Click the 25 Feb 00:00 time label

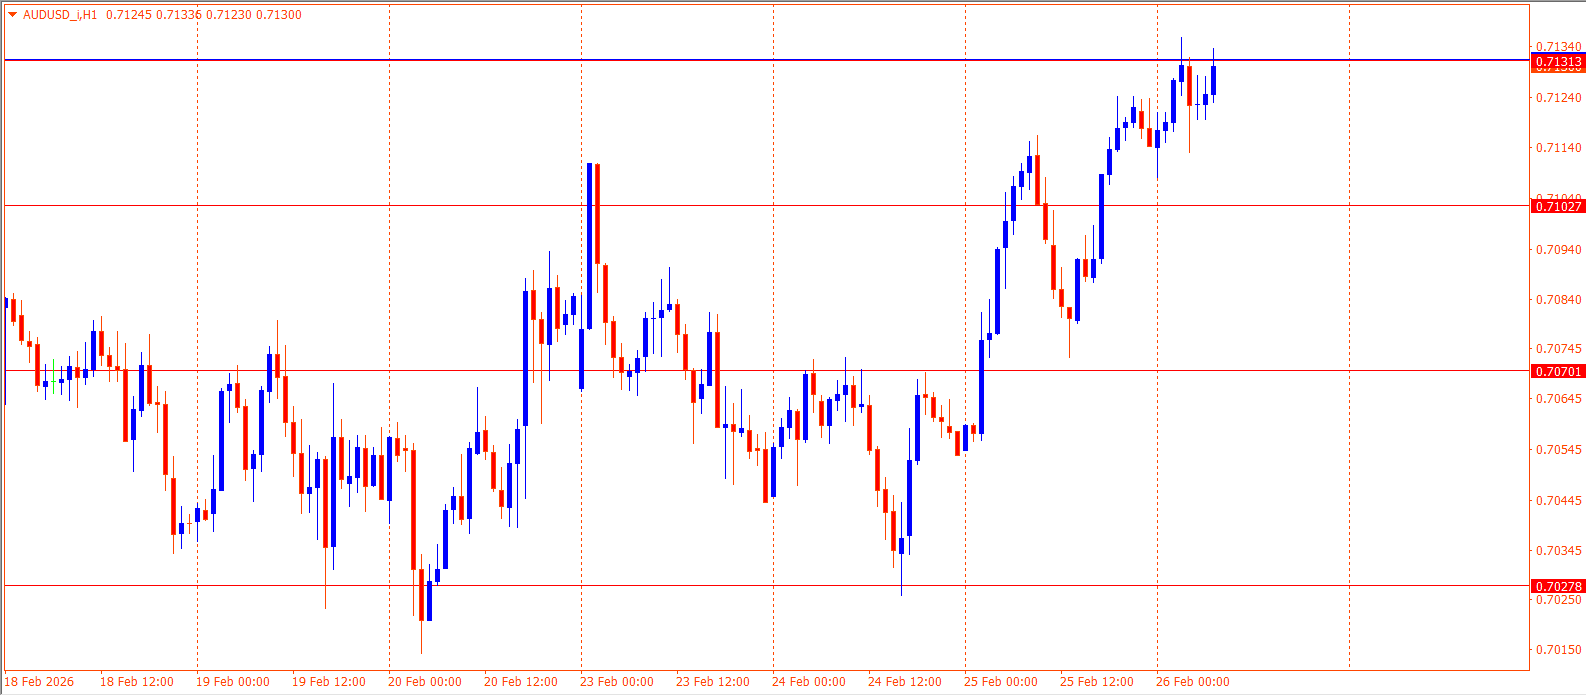[x=1001, y=682]
